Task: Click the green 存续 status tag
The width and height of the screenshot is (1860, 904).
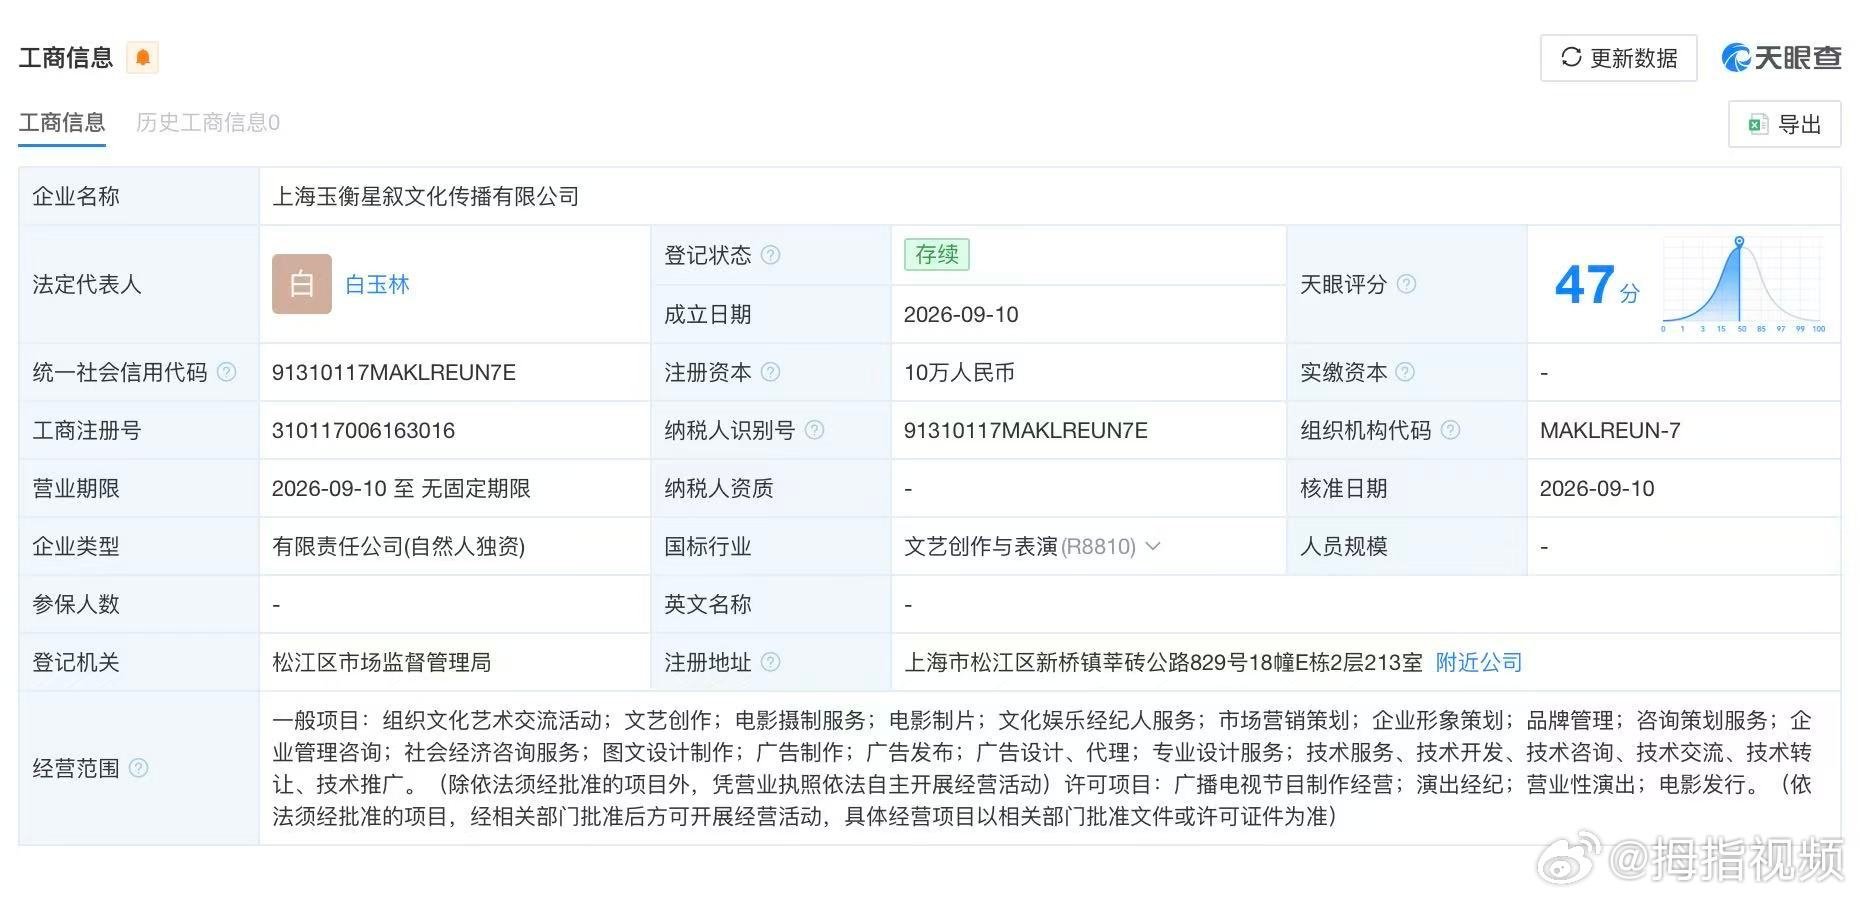Action: coord(937,255)
